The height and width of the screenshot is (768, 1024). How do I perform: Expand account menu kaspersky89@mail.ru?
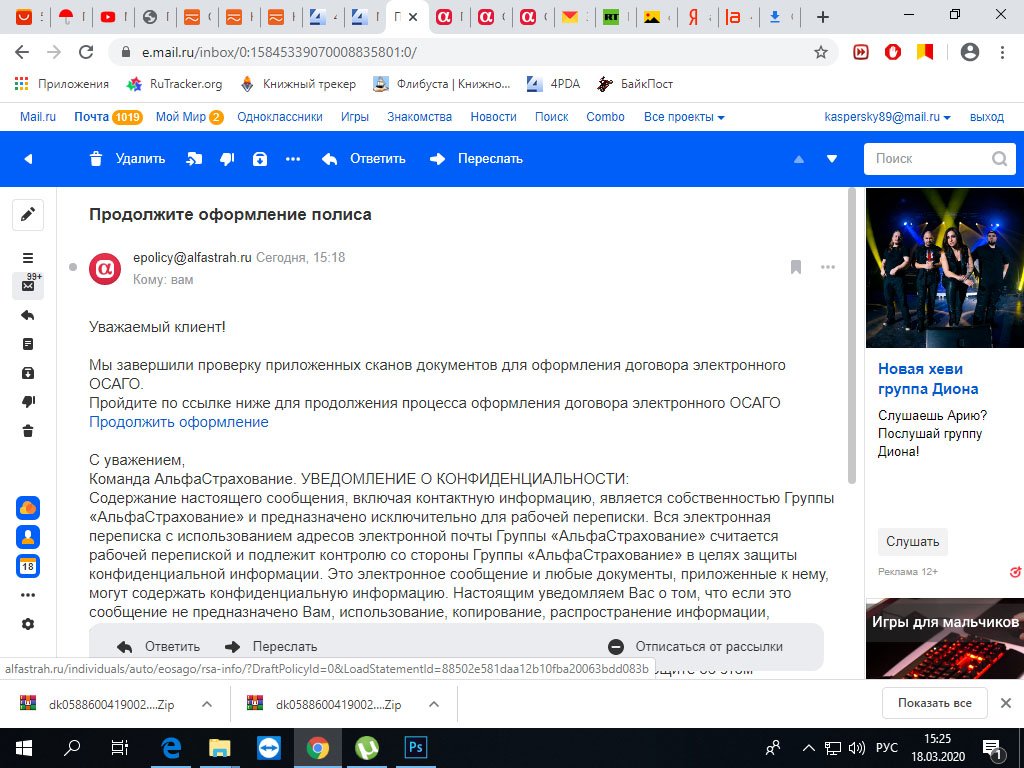pyautogui.click(x=888, y=117)
